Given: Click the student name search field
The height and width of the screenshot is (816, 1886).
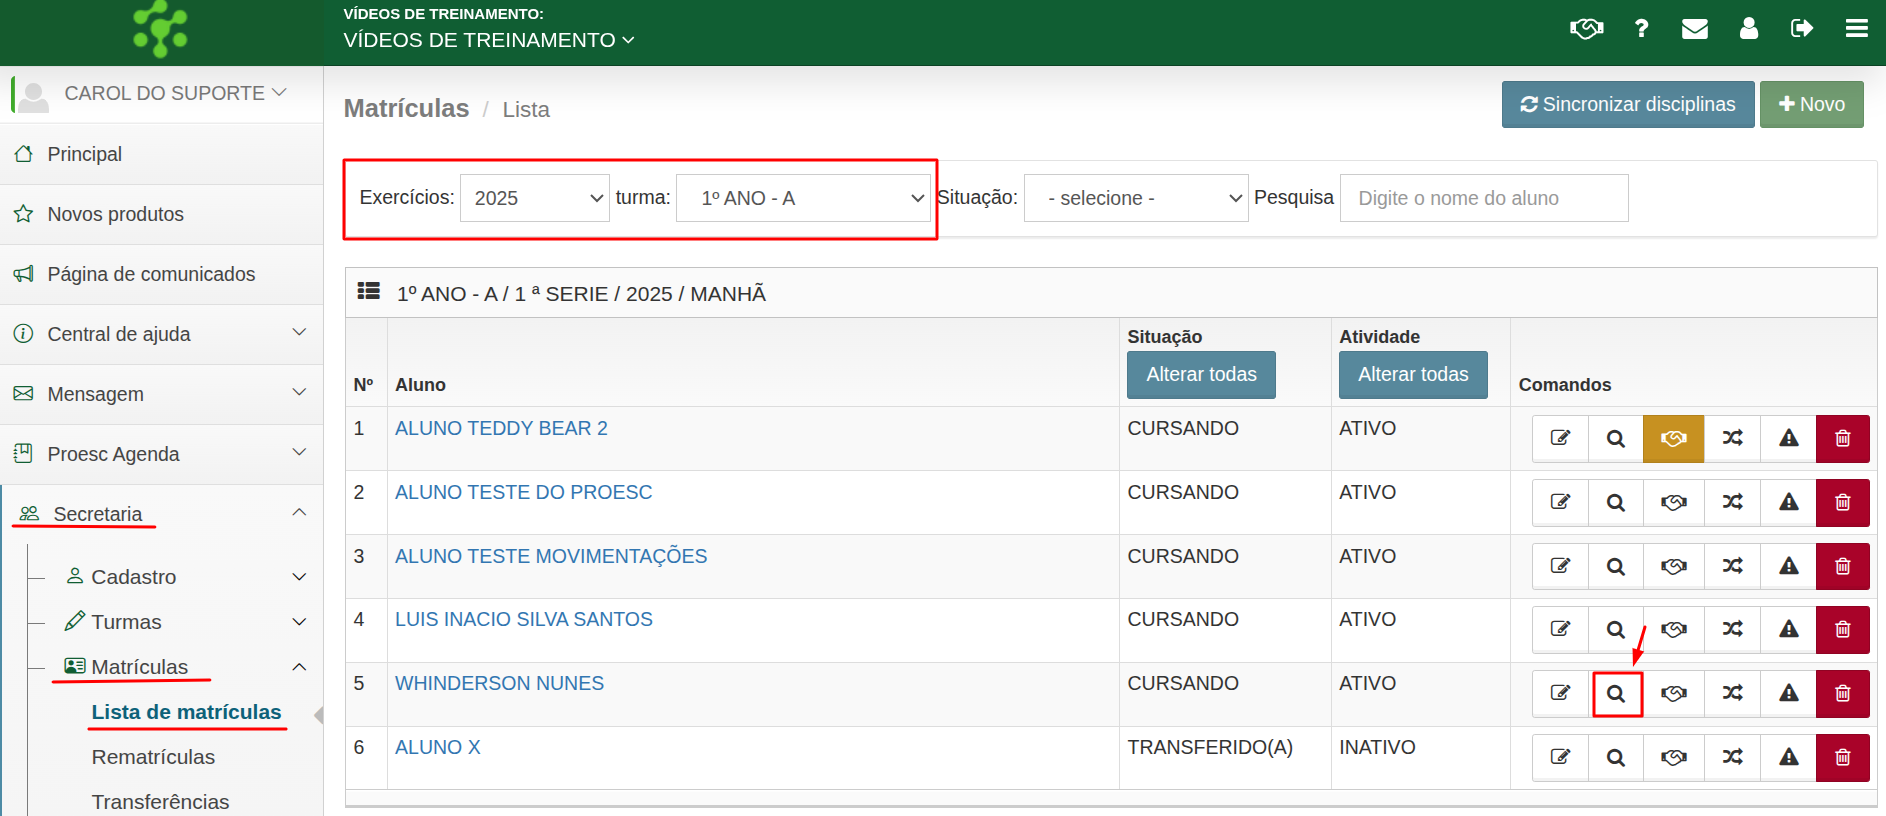Looking at the screenshot, I should [1483, 198].
